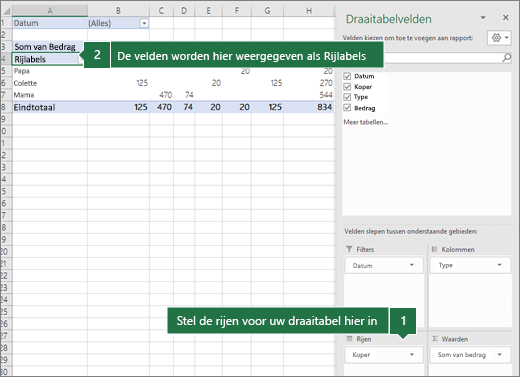520x377 pixels.
Task: Click the Waarden sigma icon
Action: click(x=435, y=339)
